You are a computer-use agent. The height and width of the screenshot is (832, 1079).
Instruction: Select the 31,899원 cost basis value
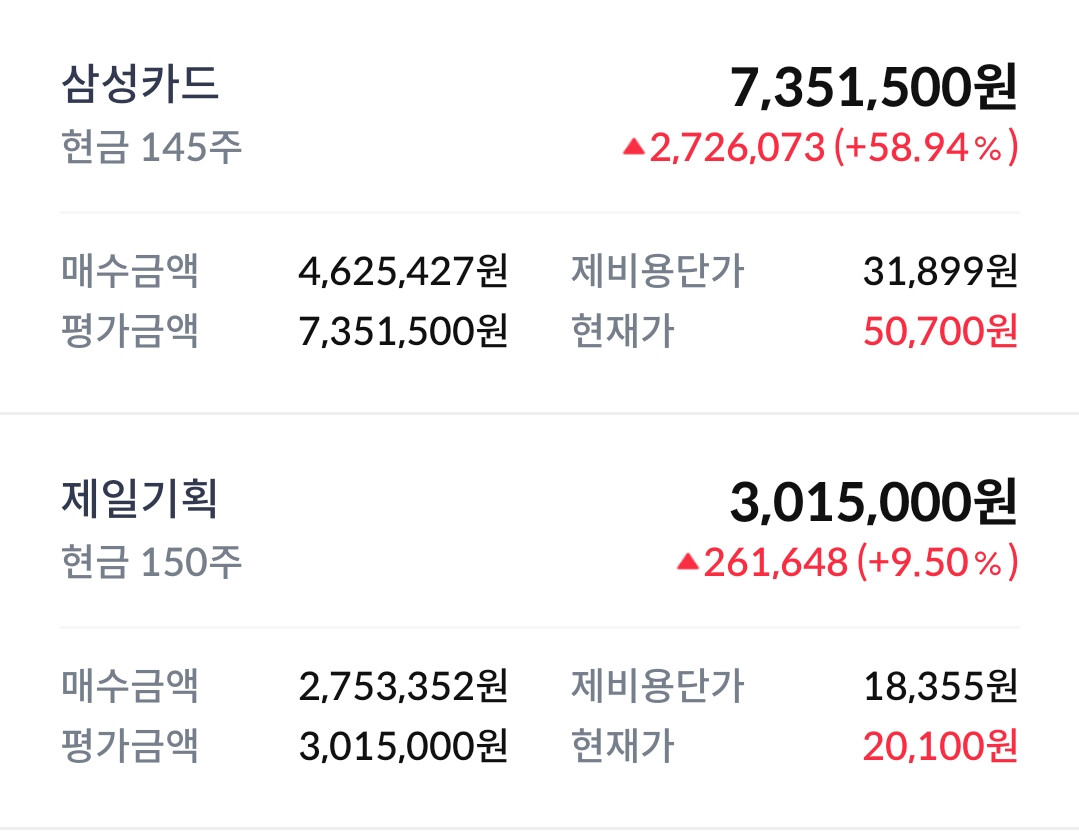[x=940, y=270]
